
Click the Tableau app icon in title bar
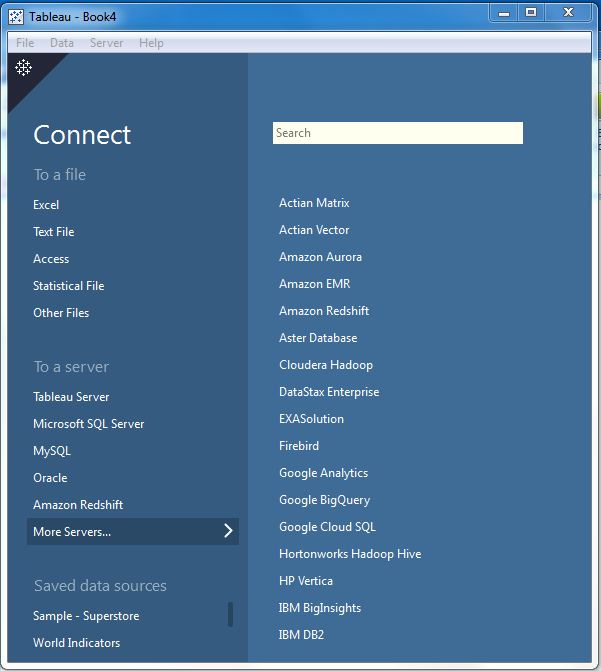point(16,15)
